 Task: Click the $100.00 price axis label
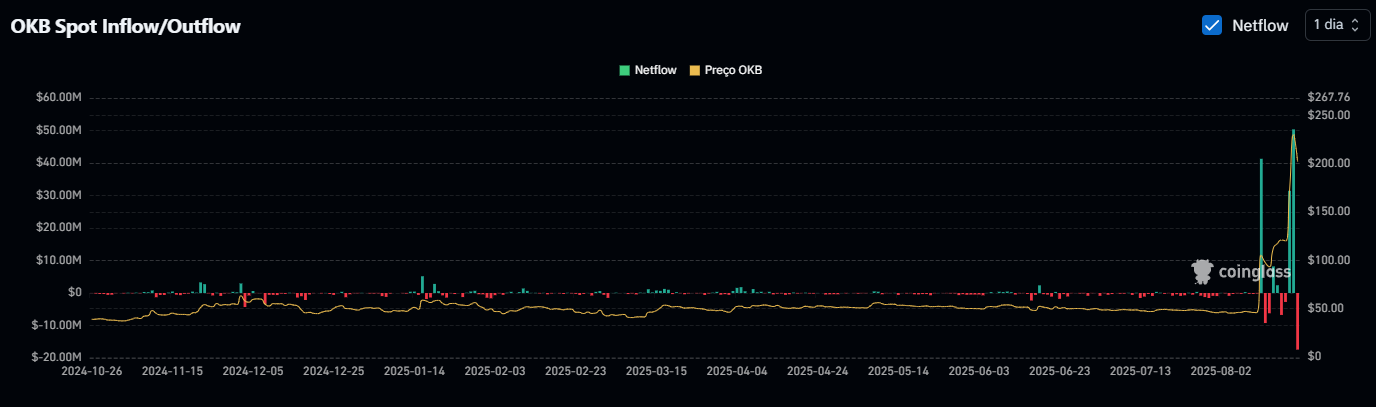tap(1328, 260)
